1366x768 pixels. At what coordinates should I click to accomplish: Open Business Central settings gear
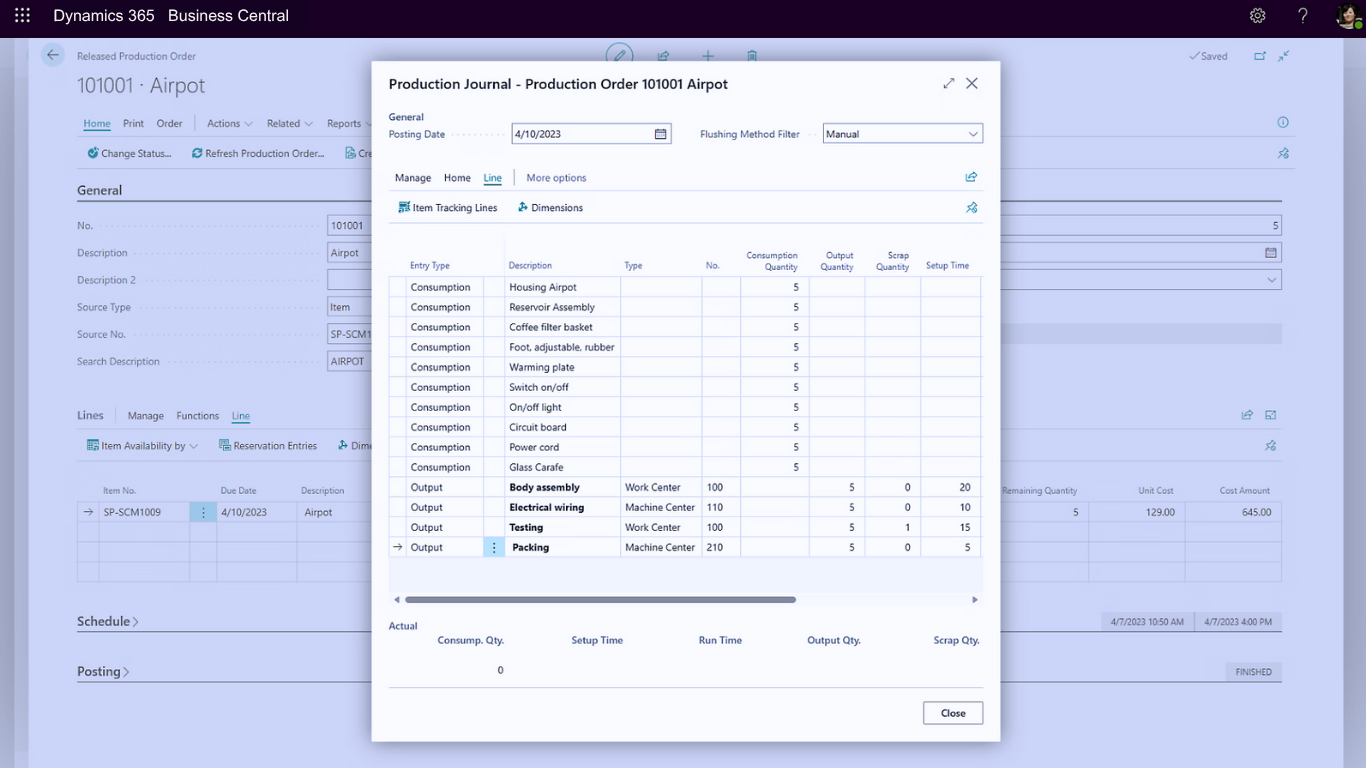click(x=1257, y=15)
